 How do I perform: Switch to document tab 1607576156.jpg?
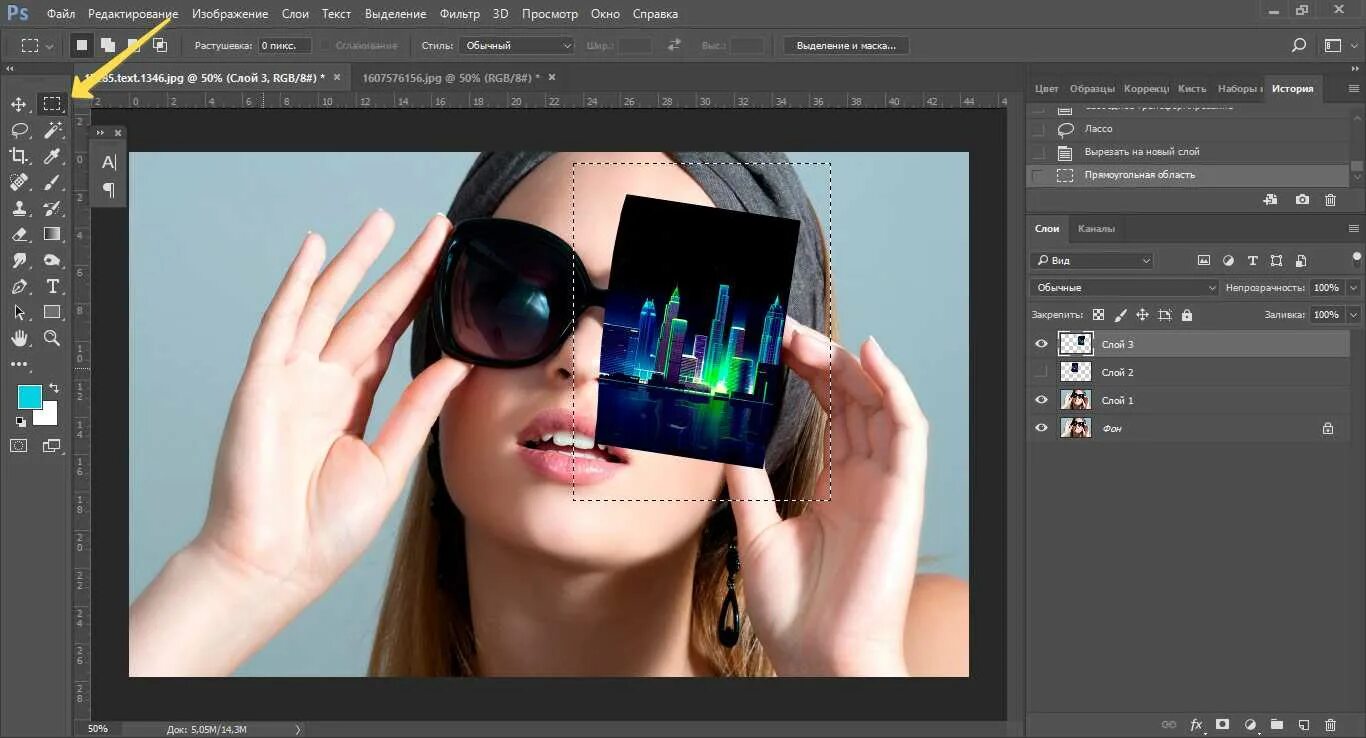[x=450, y=77]
